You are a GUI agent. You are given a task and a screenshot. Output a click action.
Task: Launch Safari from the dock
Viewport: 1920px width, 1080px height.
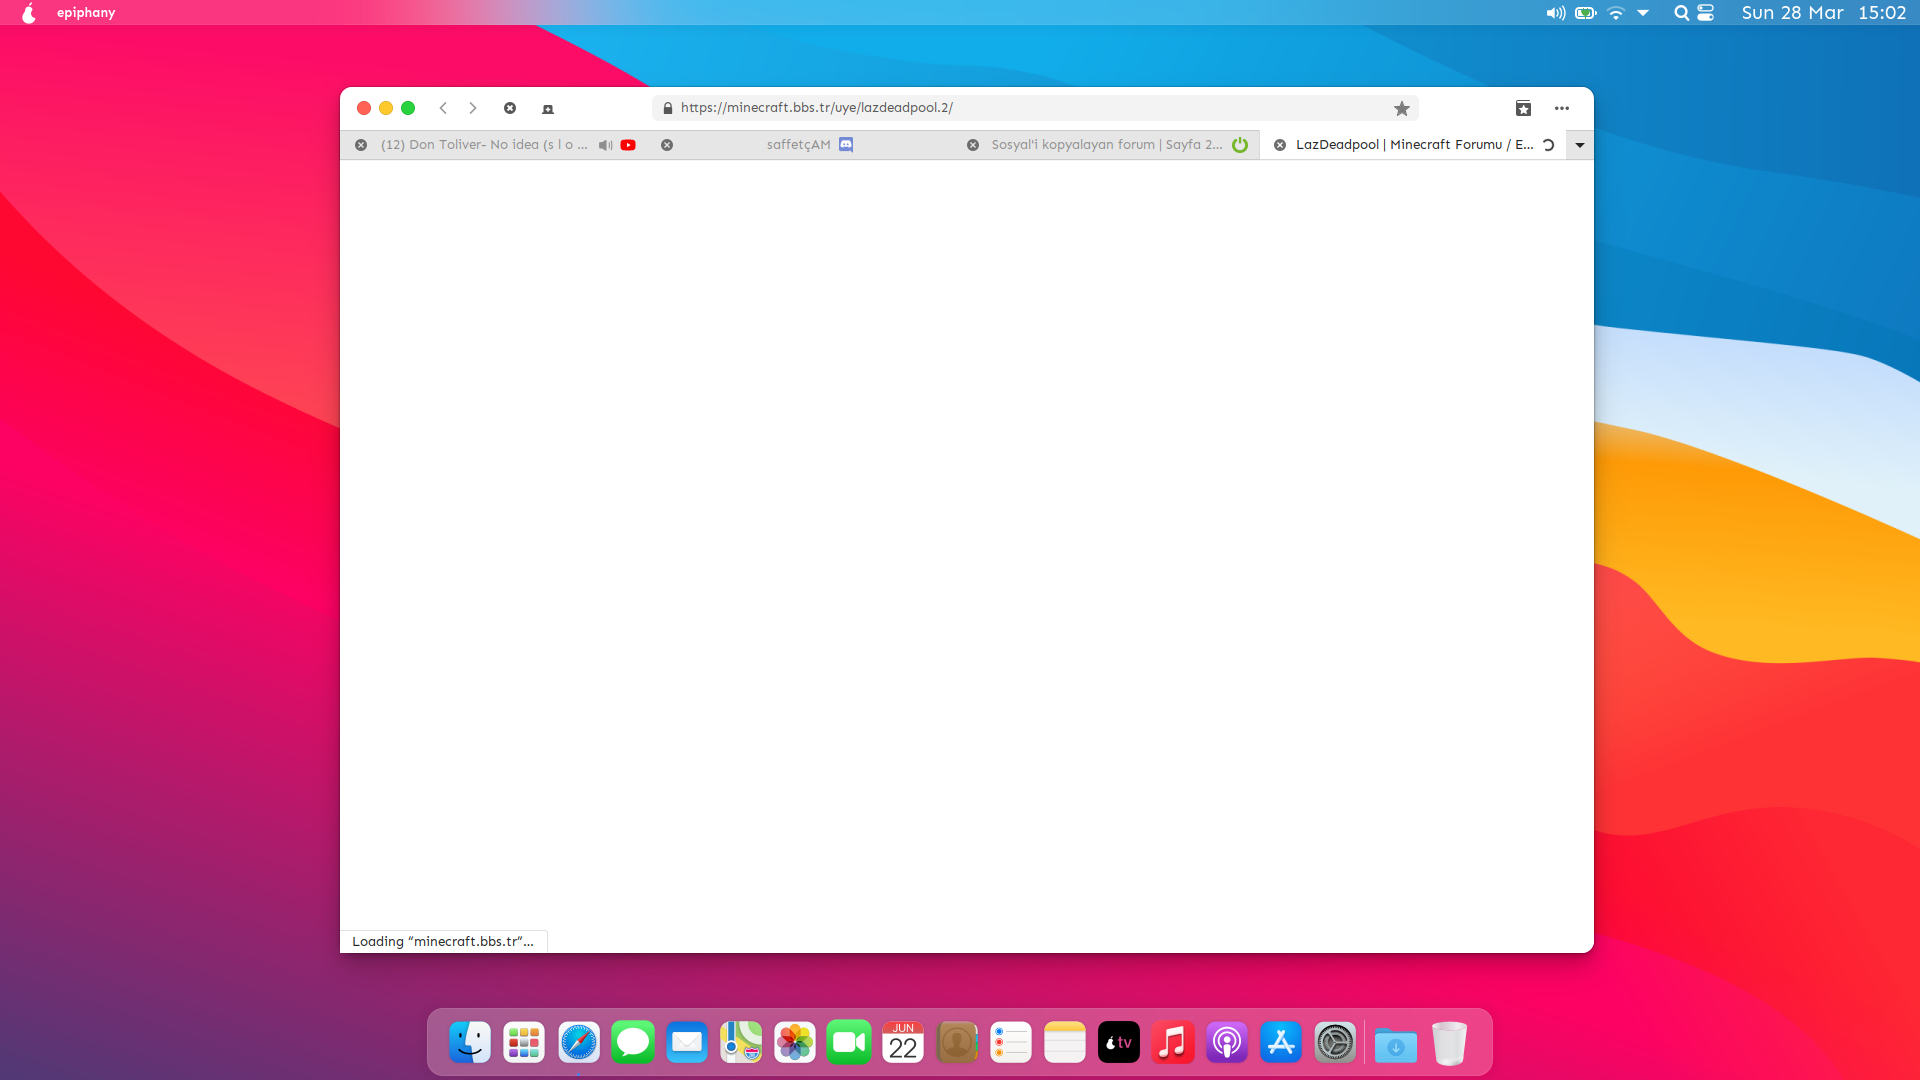(x=578, y=1043)
